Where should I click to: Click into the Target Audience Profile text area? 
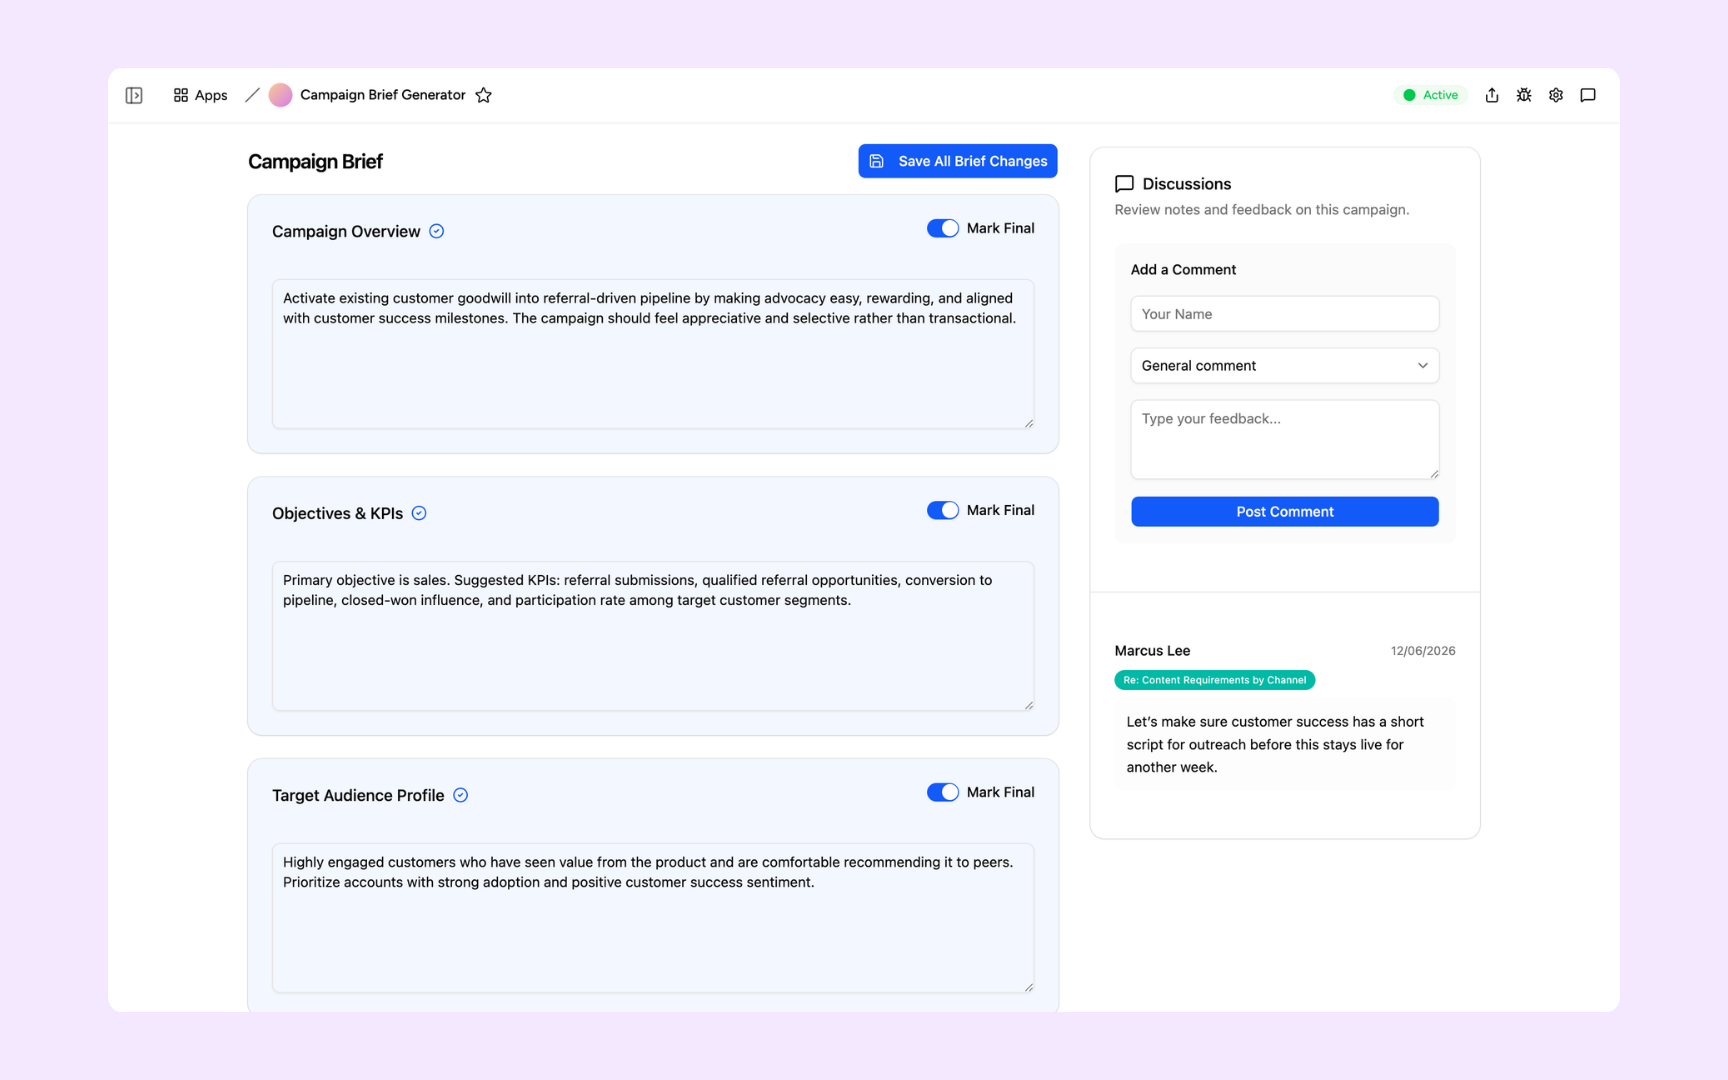[653, 918]
